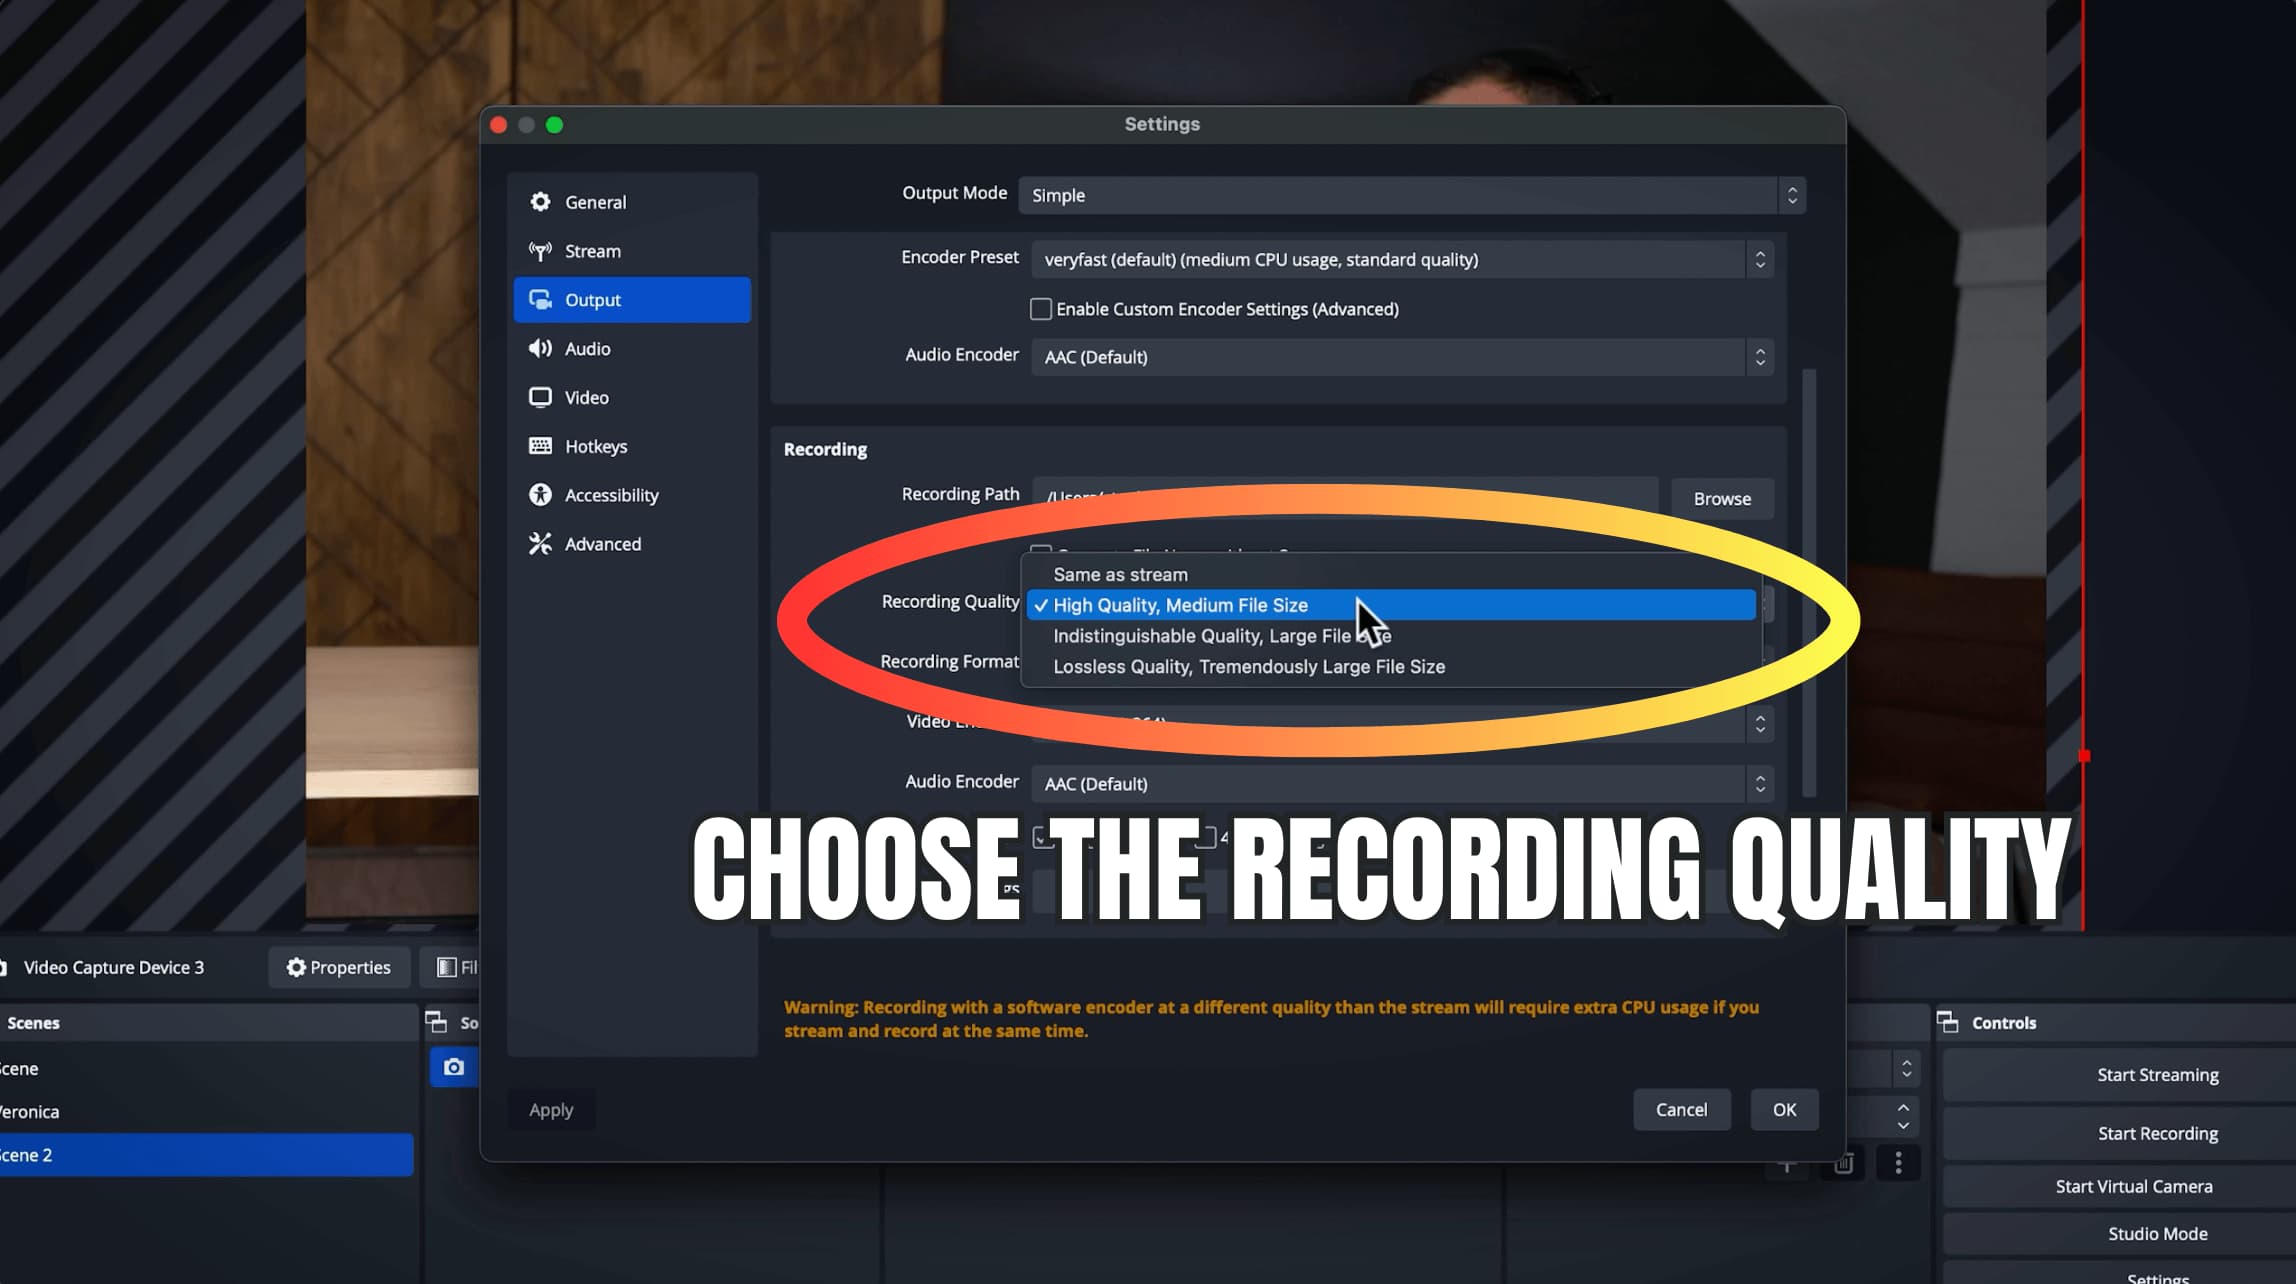Select Scene 2 in Scenes list
This screenshot has height=1284, width=2296.
tap(206, 1155)
